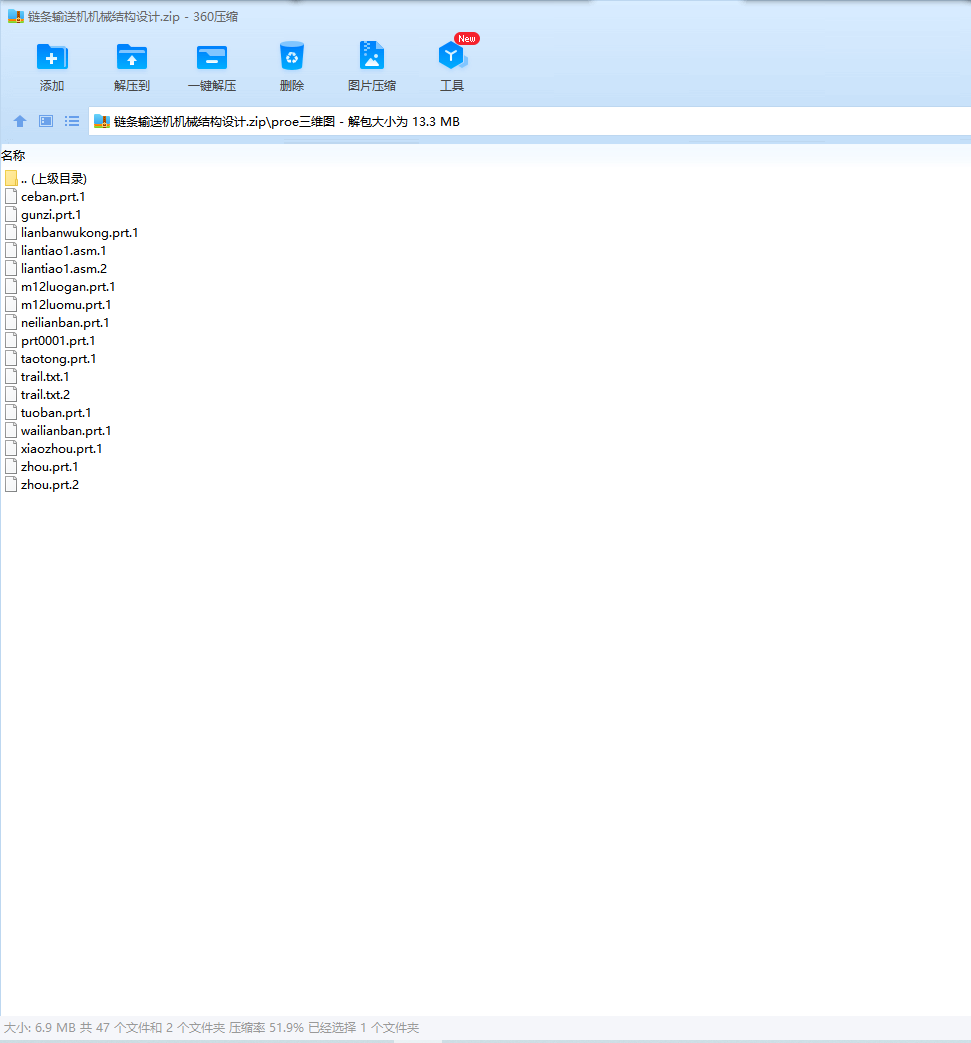This screenshot has height=1043, width=971.
Task: Click the 解压到 (Extract to) icon
Action: [132, 57]
